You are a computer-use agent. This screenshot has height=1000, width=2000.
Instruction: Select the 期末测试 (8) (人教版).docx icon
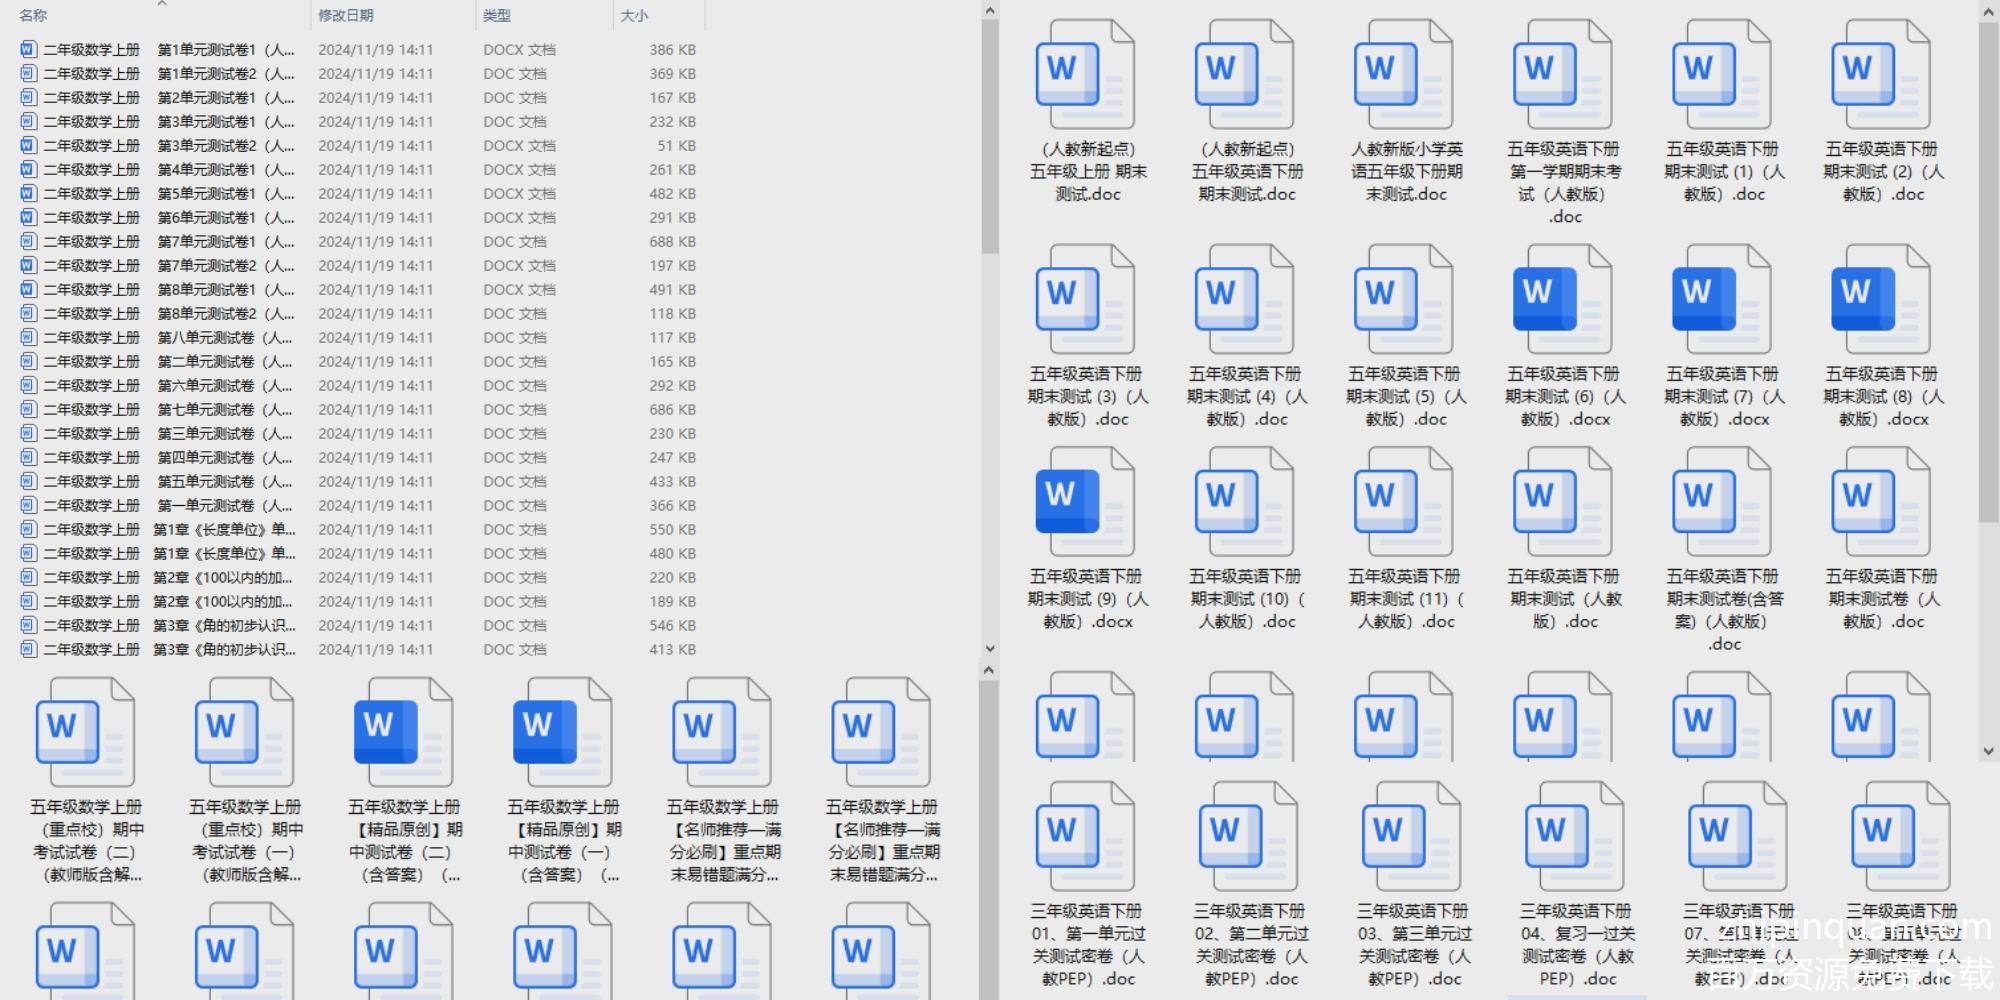coord(1880,301)
